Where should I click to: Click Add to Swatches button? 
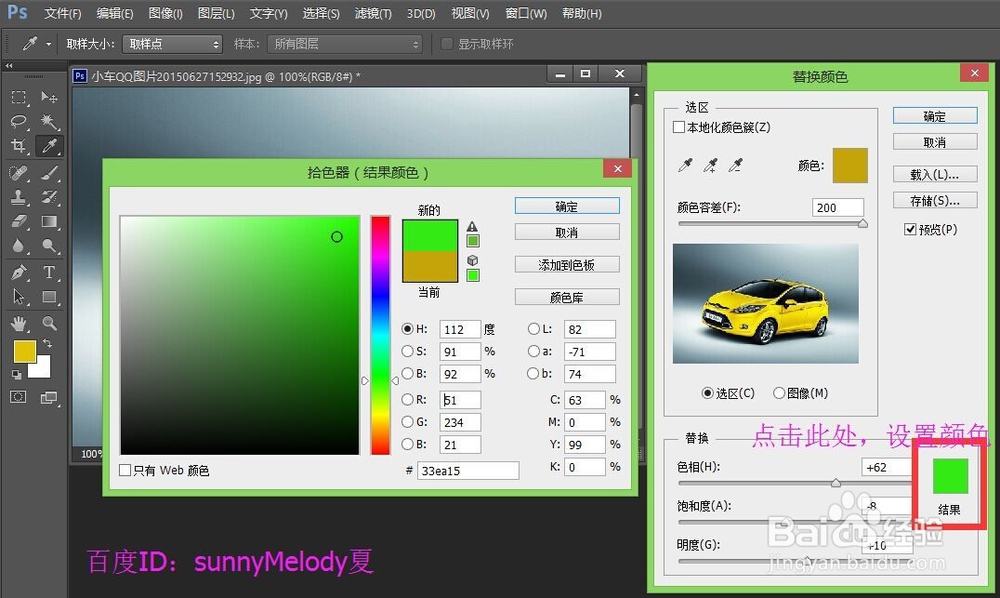(567, 265)
